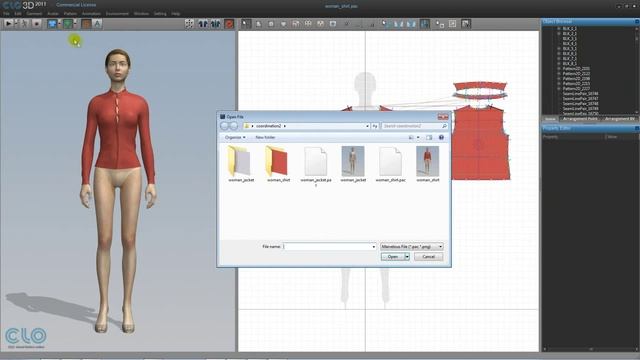Open the Environment menu
640x360 pixels.
(x=117, y=13)
